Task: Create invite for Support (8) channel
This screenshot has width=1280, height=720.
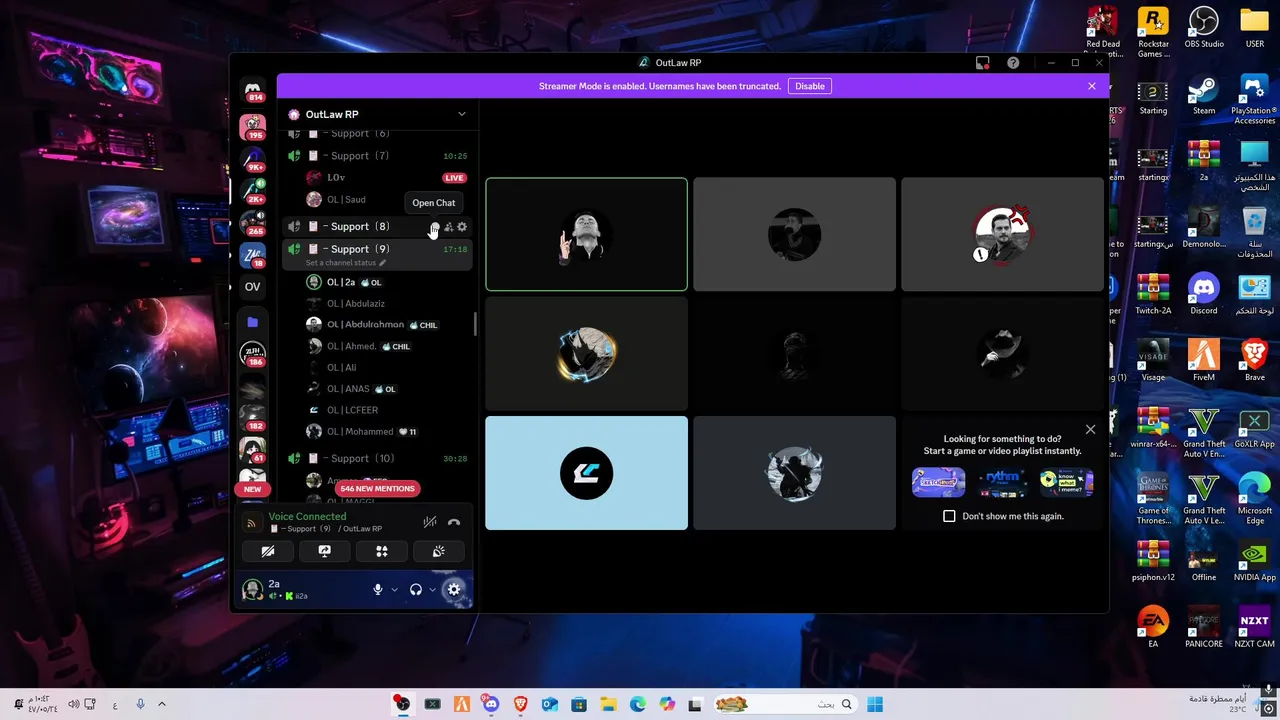Action: pyautogui.click(x=448, y=227)
